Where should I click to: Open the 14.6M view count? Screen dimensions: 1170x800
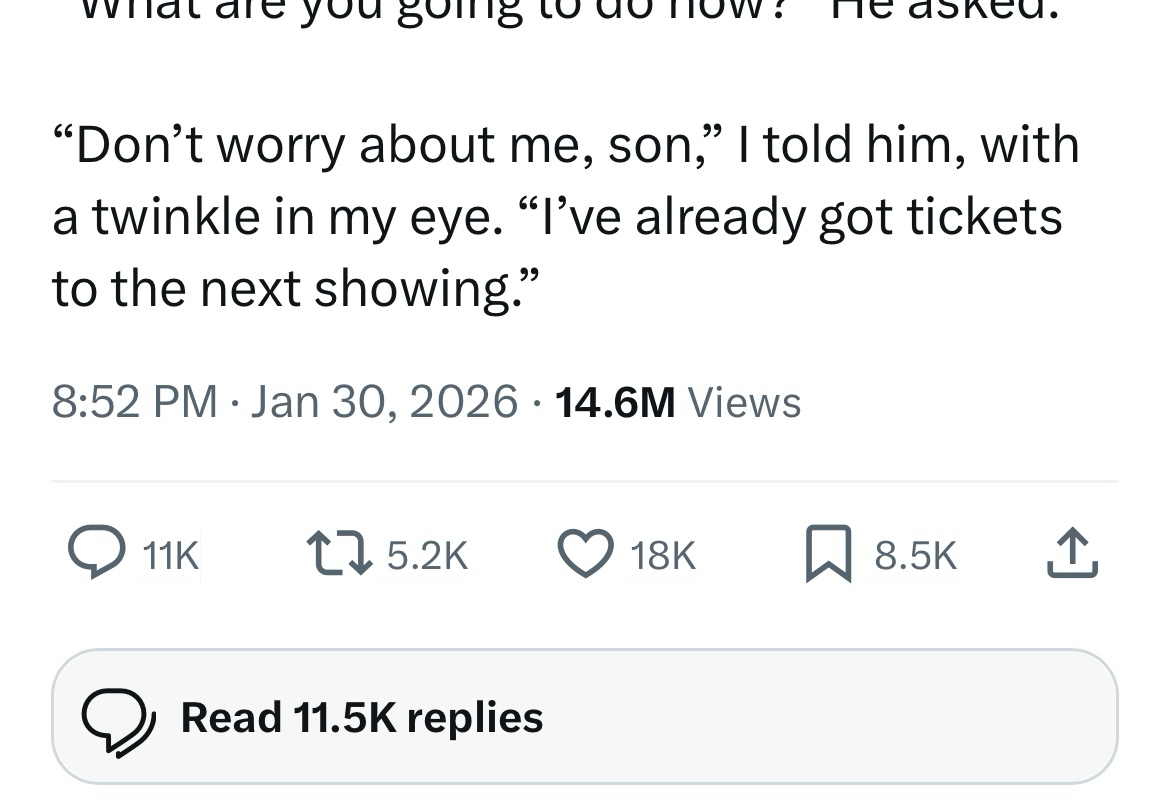(614, 402)
